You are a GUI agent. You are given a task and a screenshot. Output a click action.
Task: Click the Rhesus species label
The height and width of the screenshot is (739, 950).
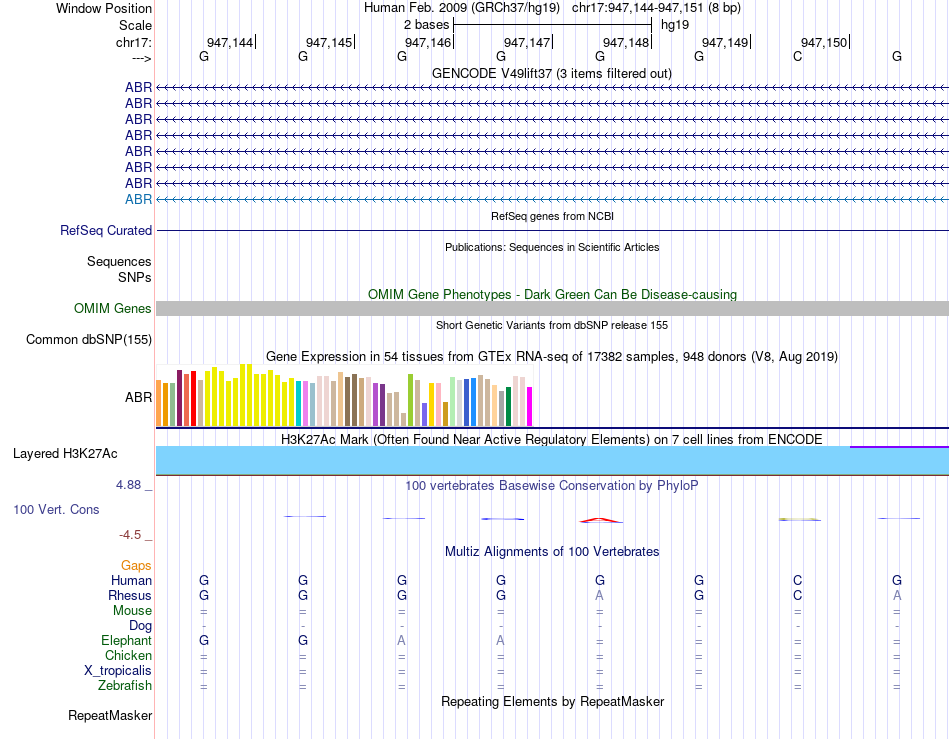(x=130, y=595)
